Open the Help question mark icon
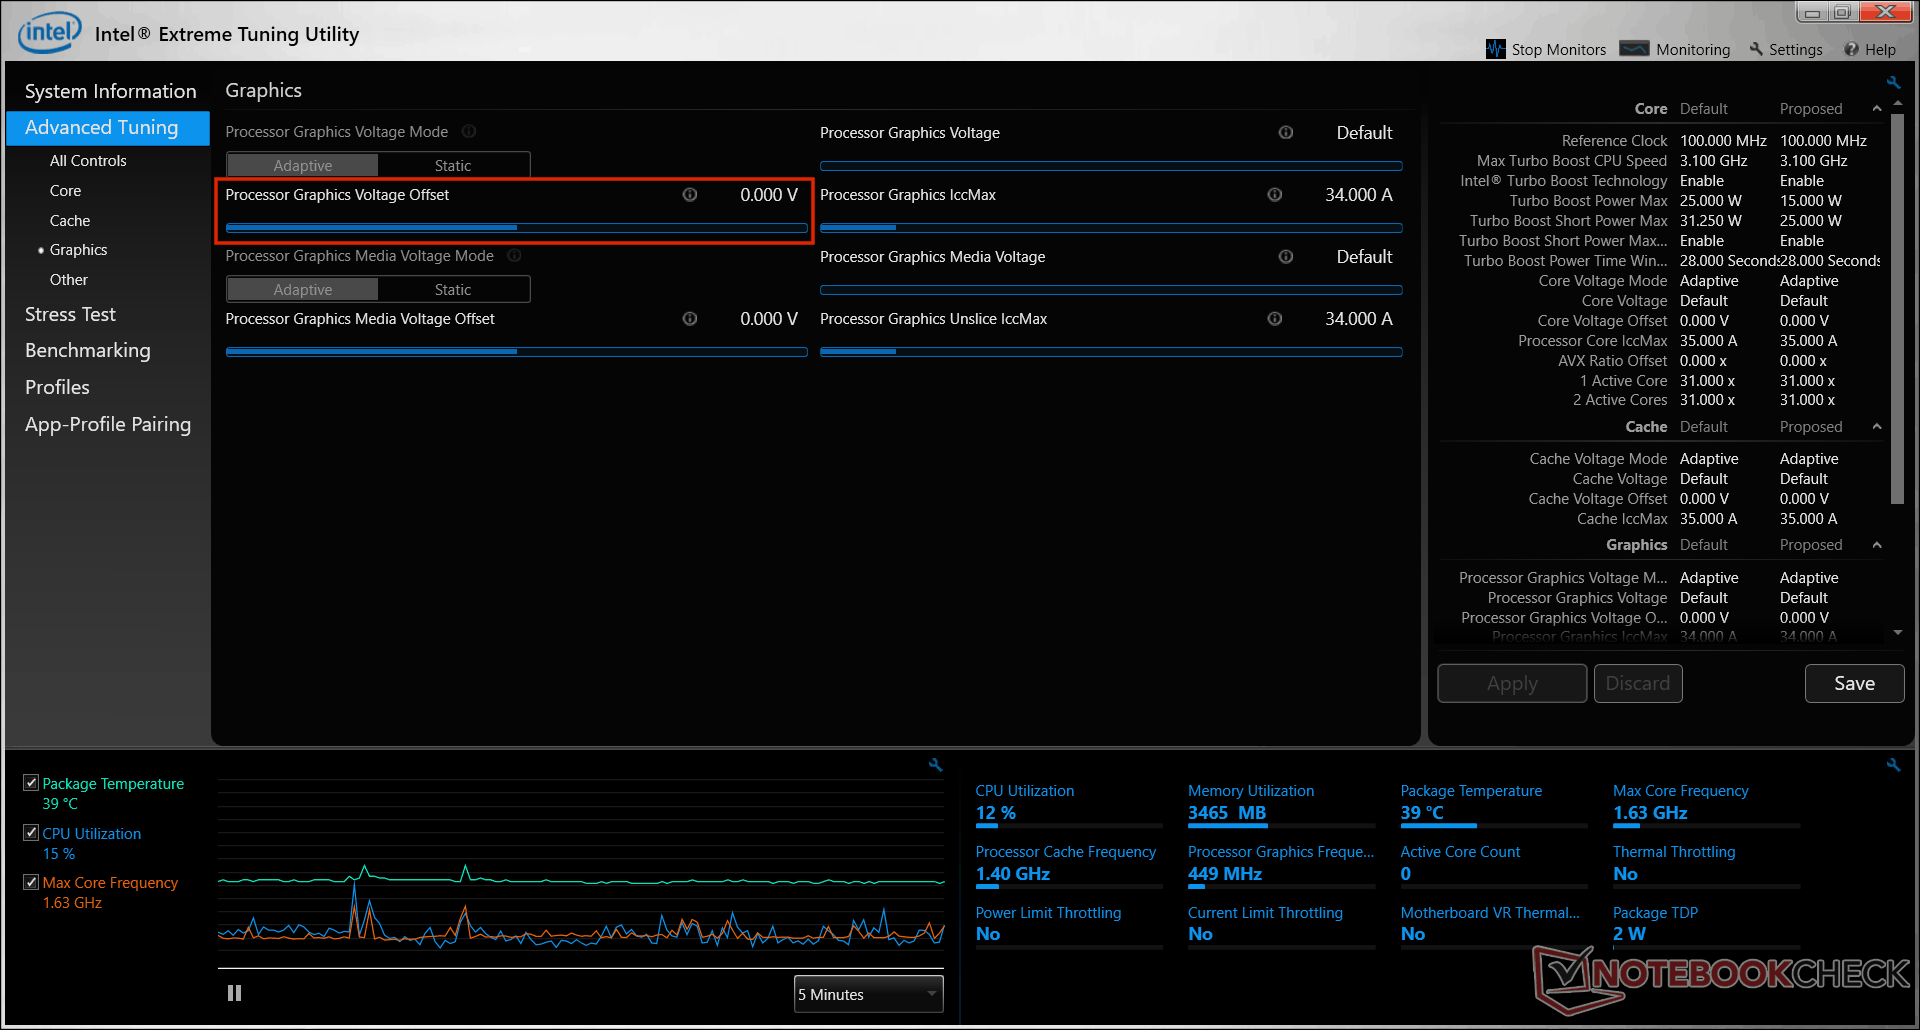 coord(1851,49)
